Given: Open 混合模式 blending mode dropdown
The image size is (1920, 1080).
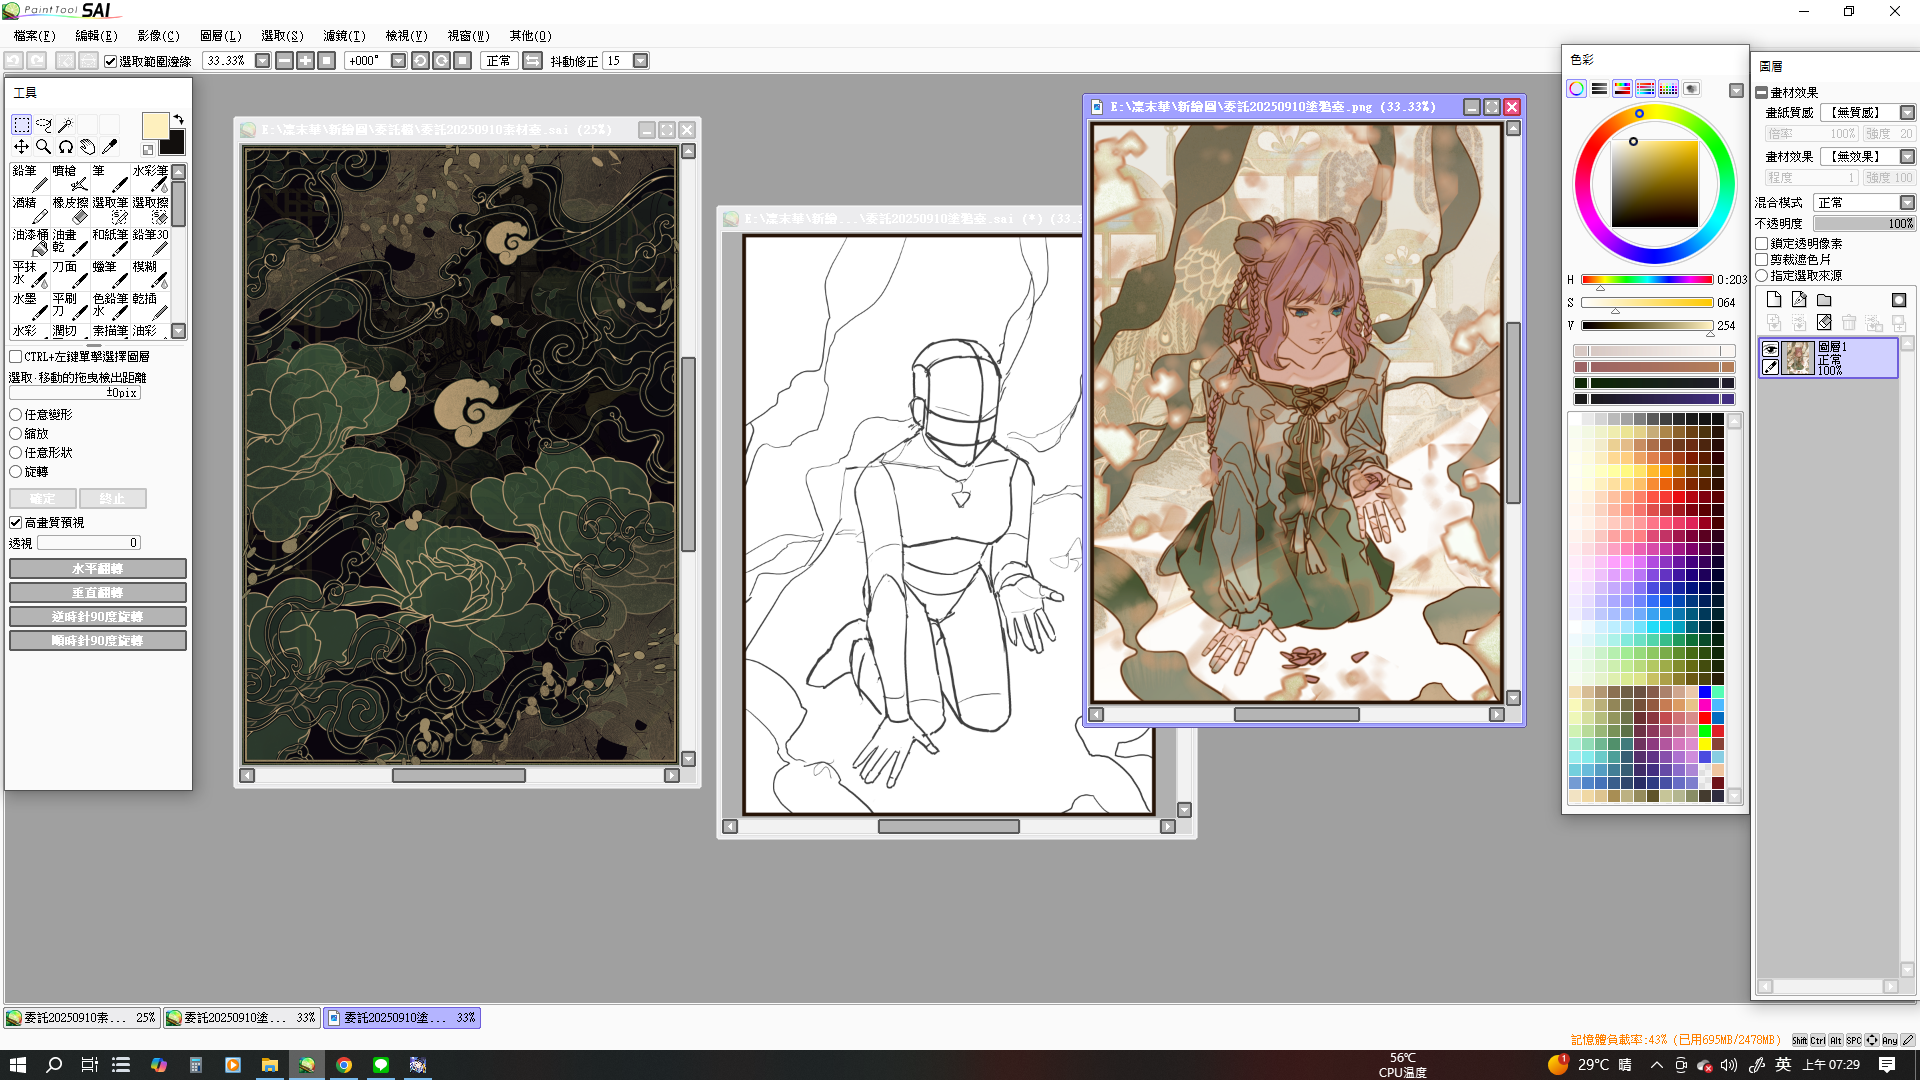Looking at the screenshot, I should click(x=1908, y=203).
